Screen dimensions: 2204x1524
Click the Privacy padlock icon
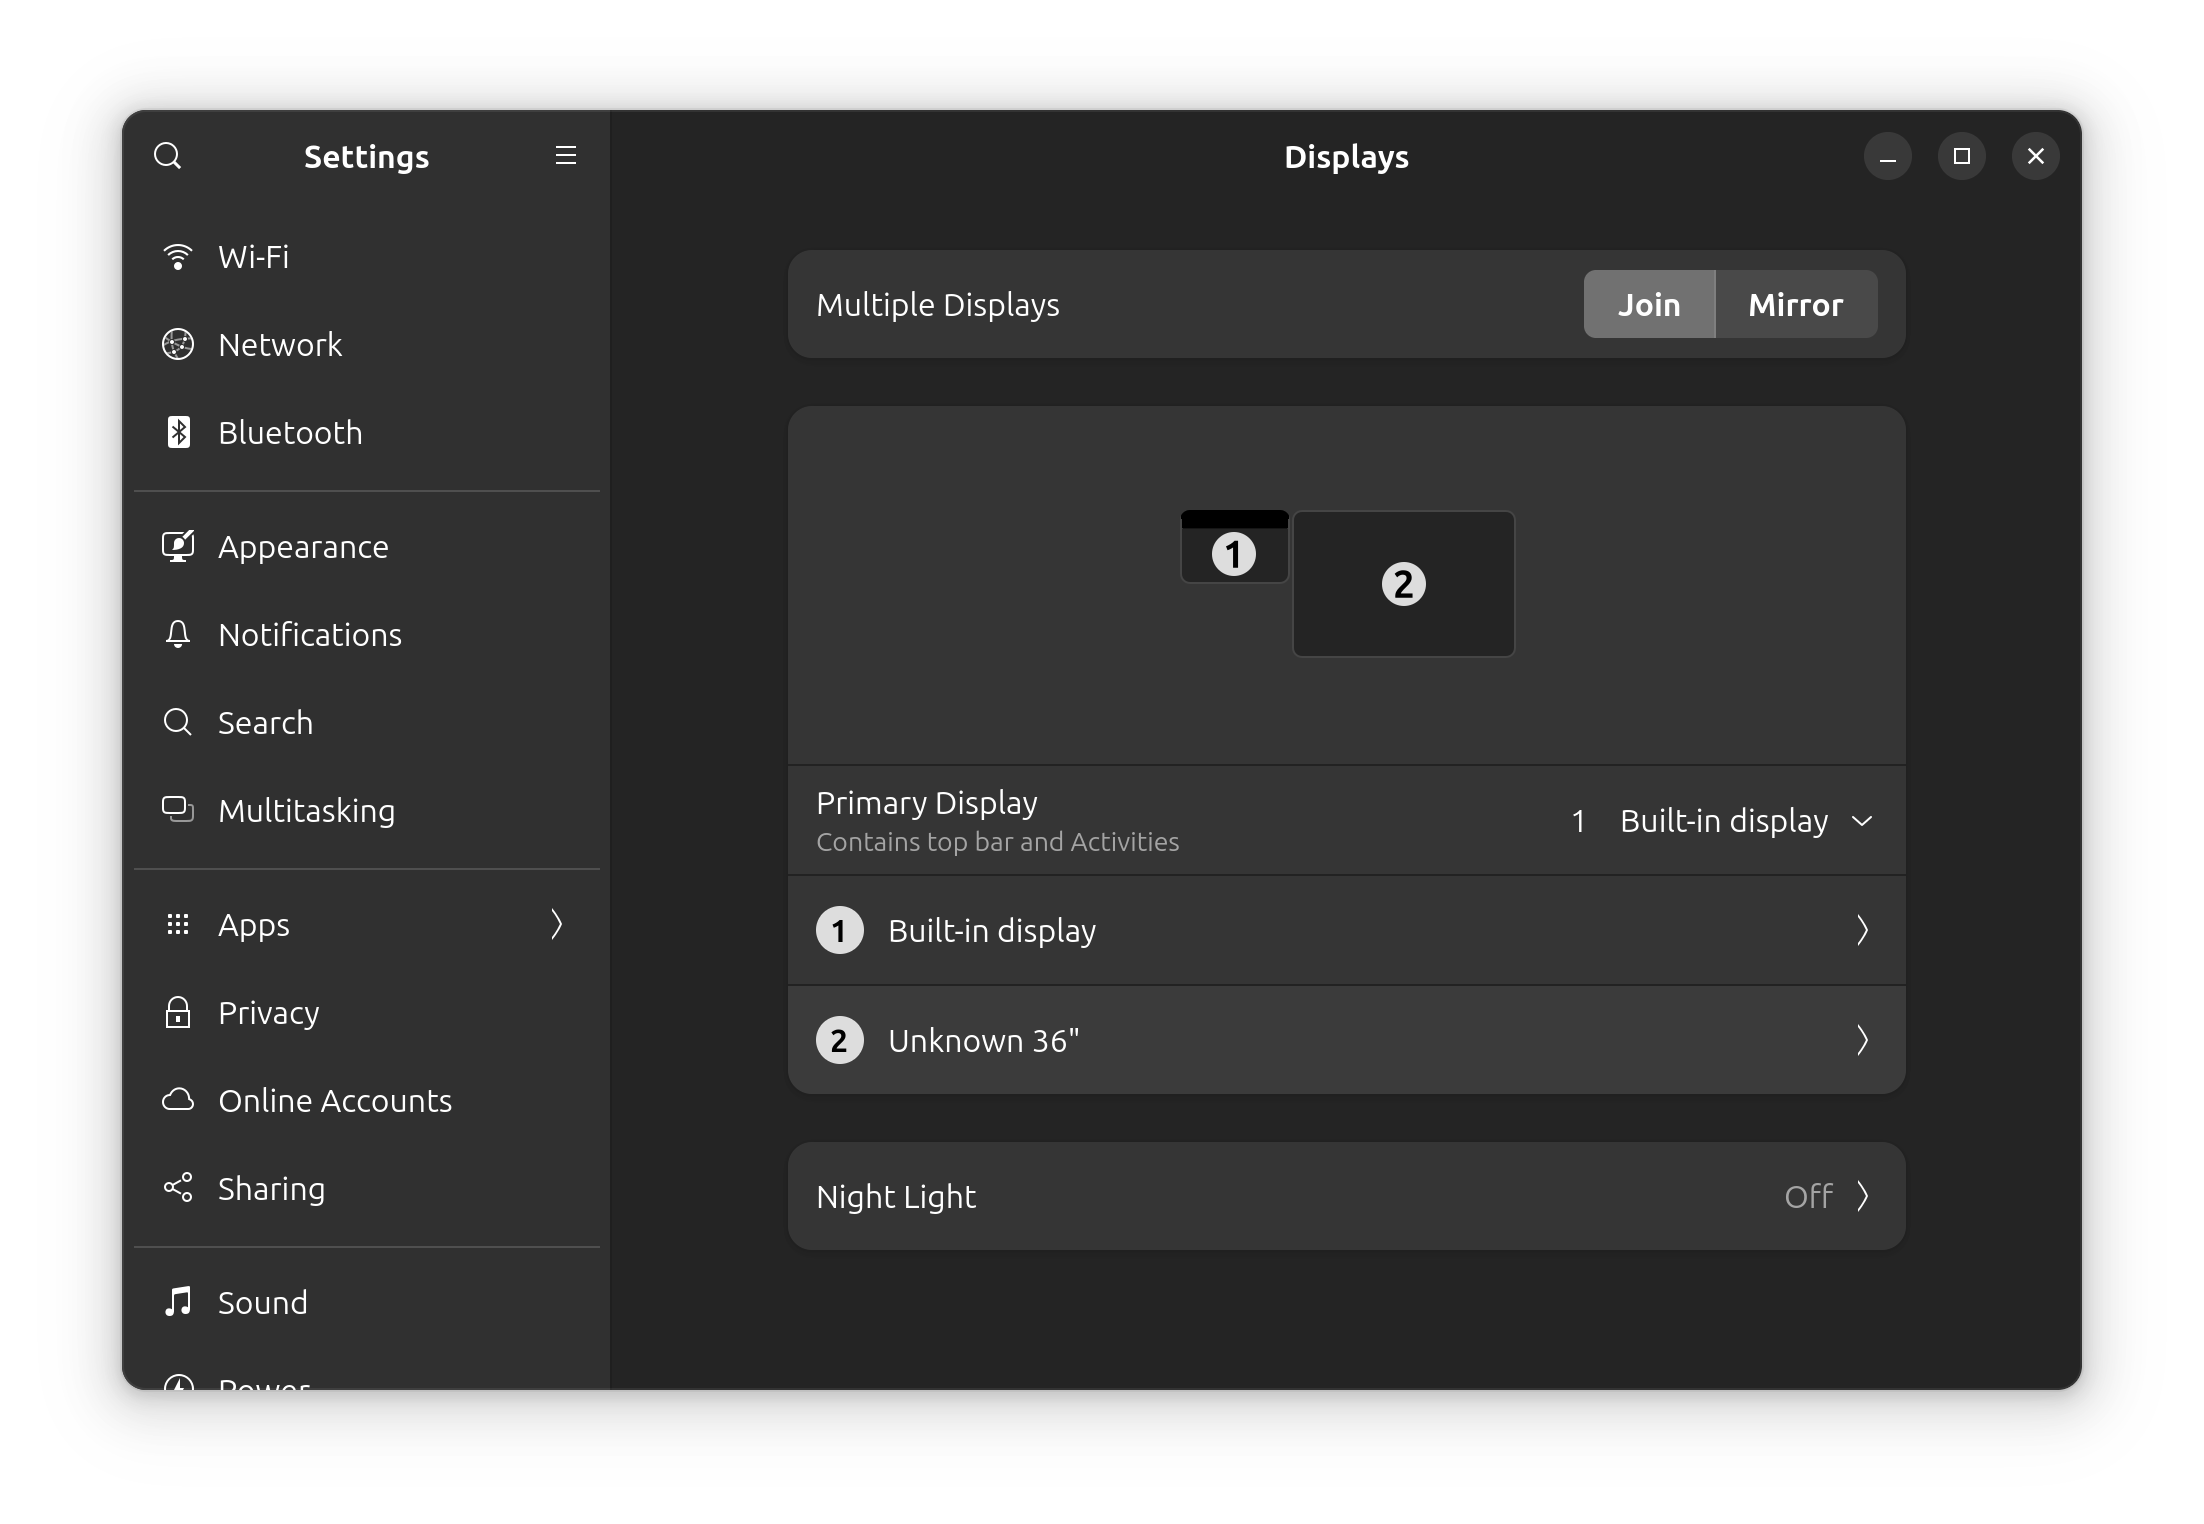click(x=178, y=1012)
